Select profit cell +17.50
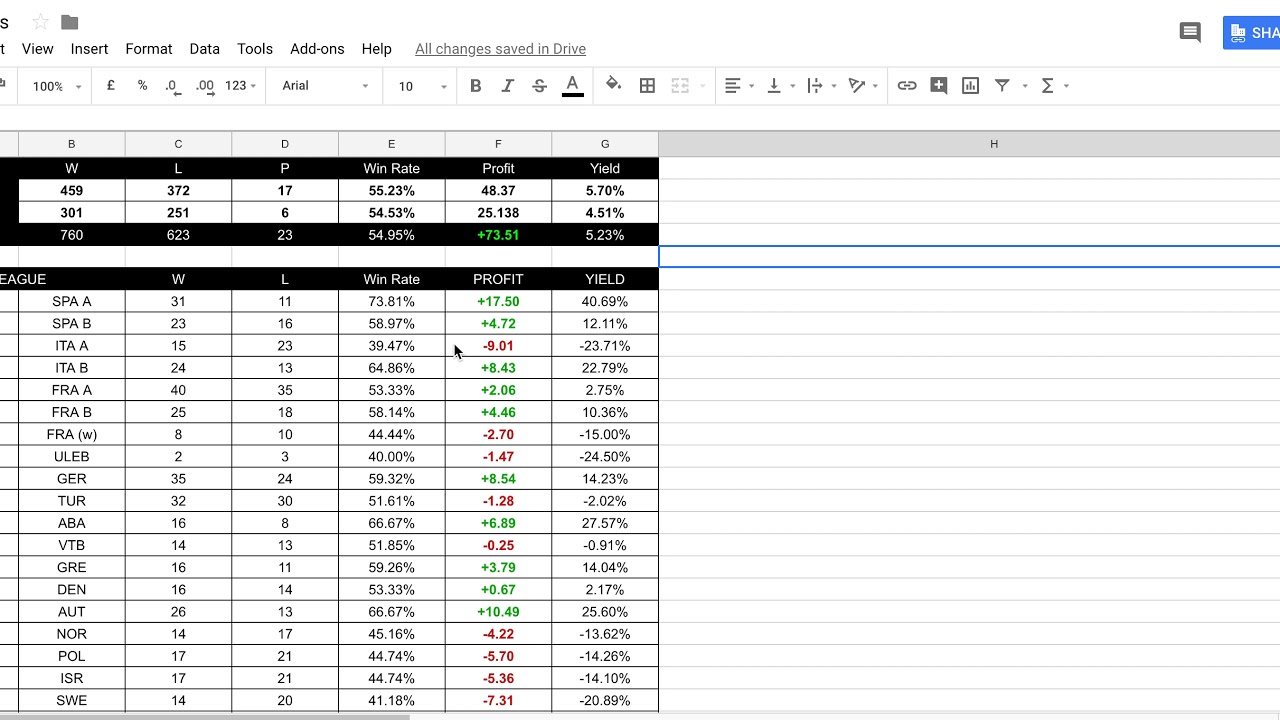Image resolution: width=1280 pixels, height=720 pixels. point(498,301)
